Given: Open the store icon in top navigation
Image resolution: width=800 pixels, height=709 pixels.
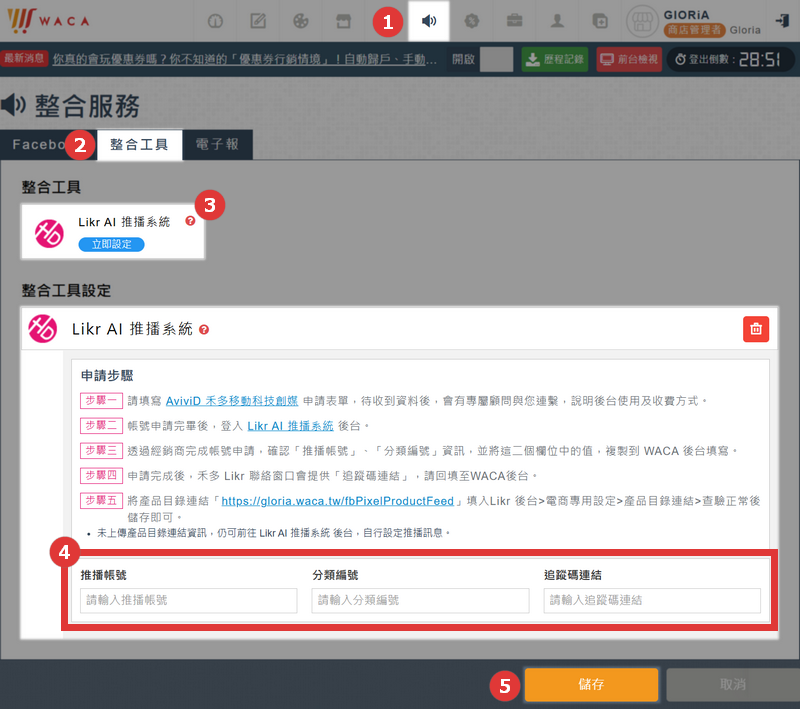Looking at the screenshot, I should [x=343, y=21].
